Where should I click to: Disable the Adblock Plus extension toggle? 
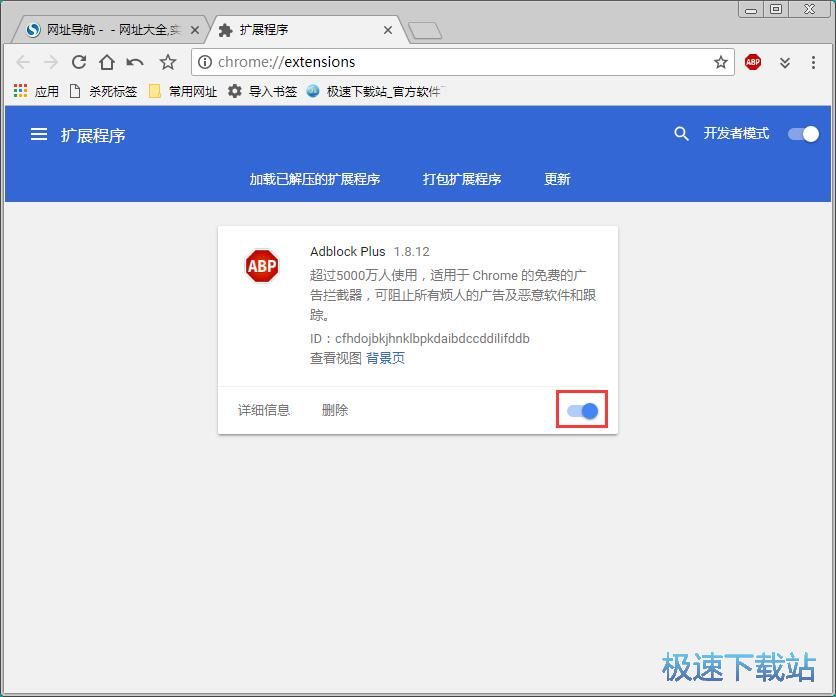582,411
